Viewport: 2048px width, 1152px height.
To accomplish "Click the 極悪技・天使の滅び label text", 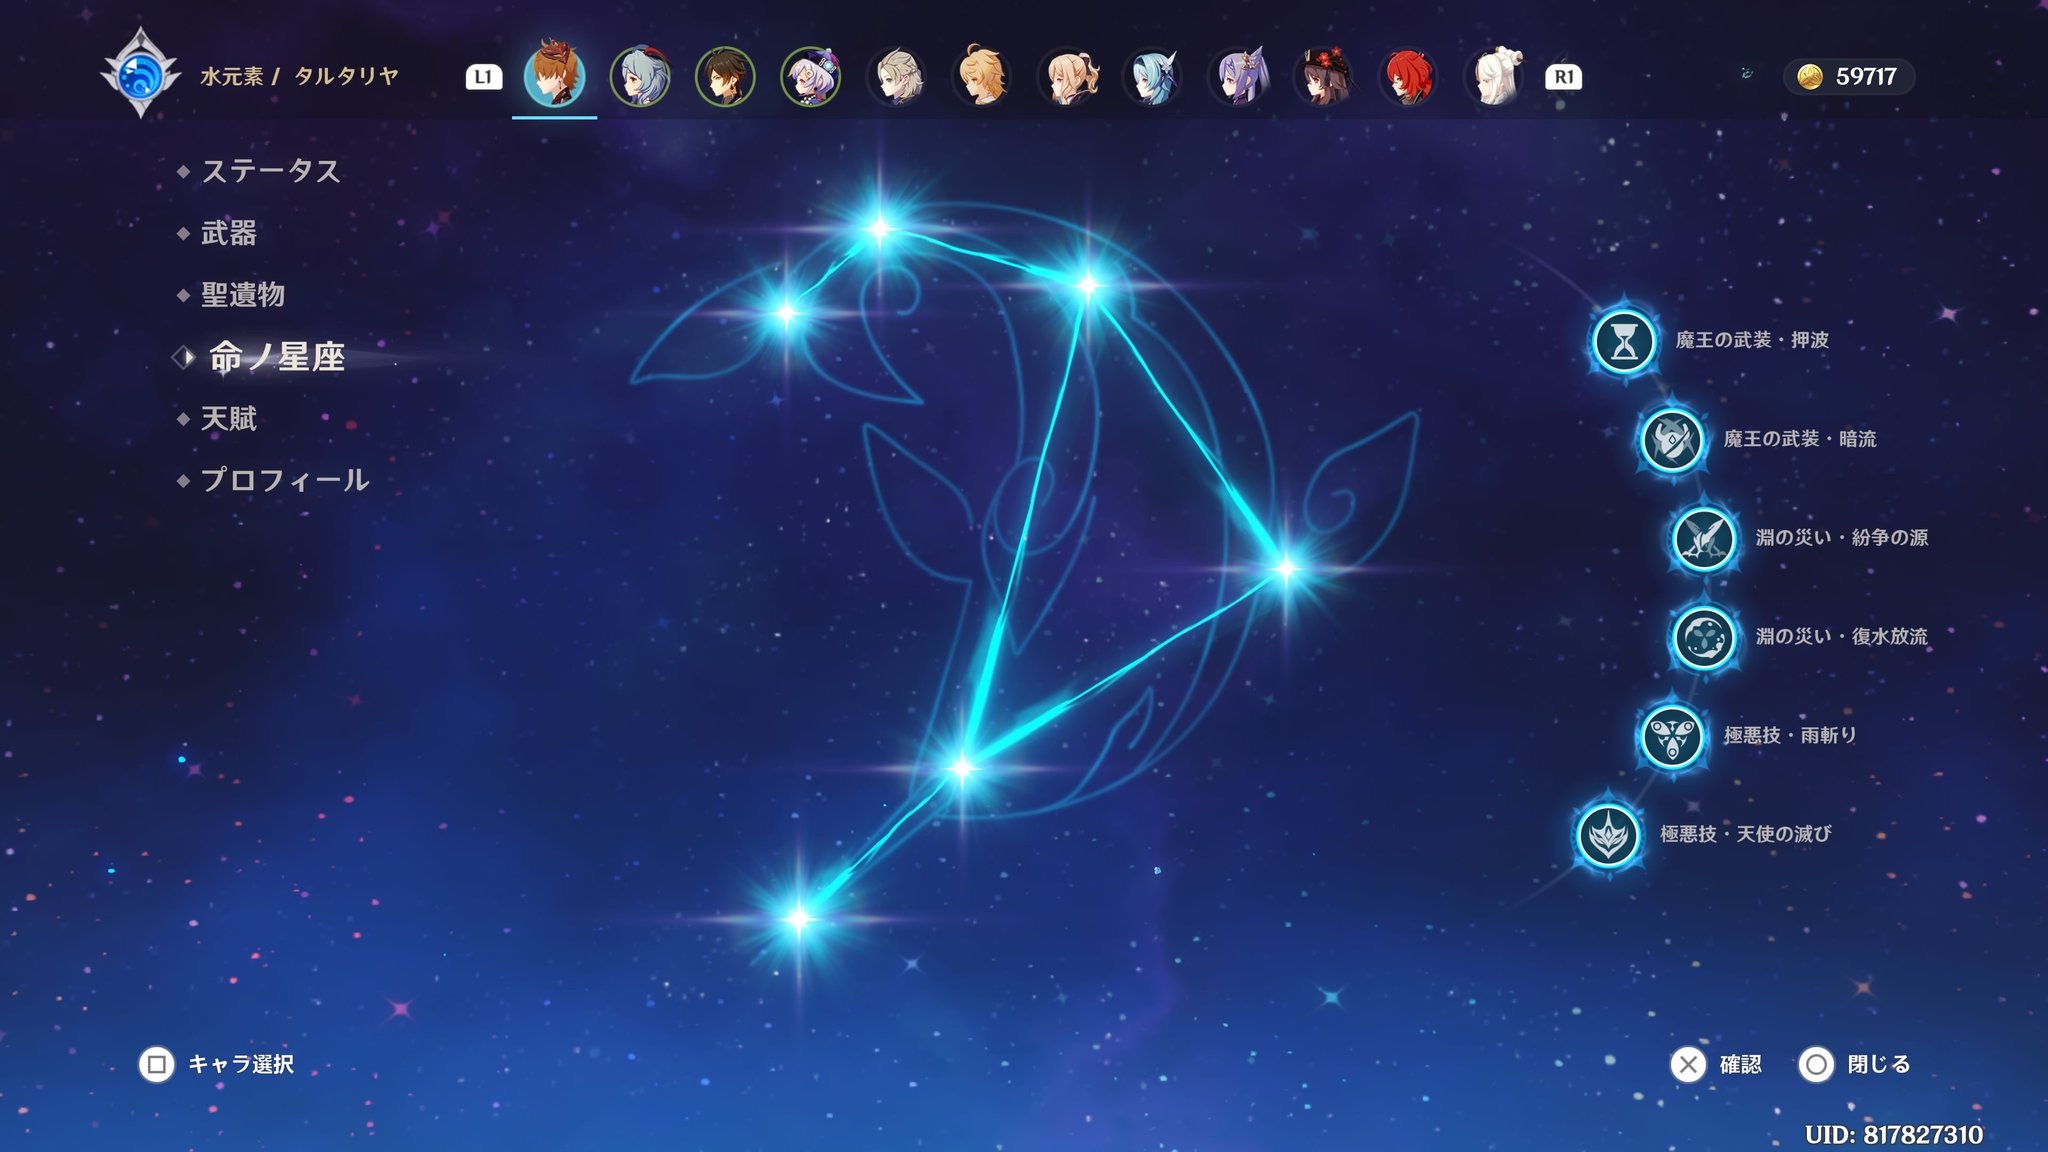I will [x=1746, y=834].
